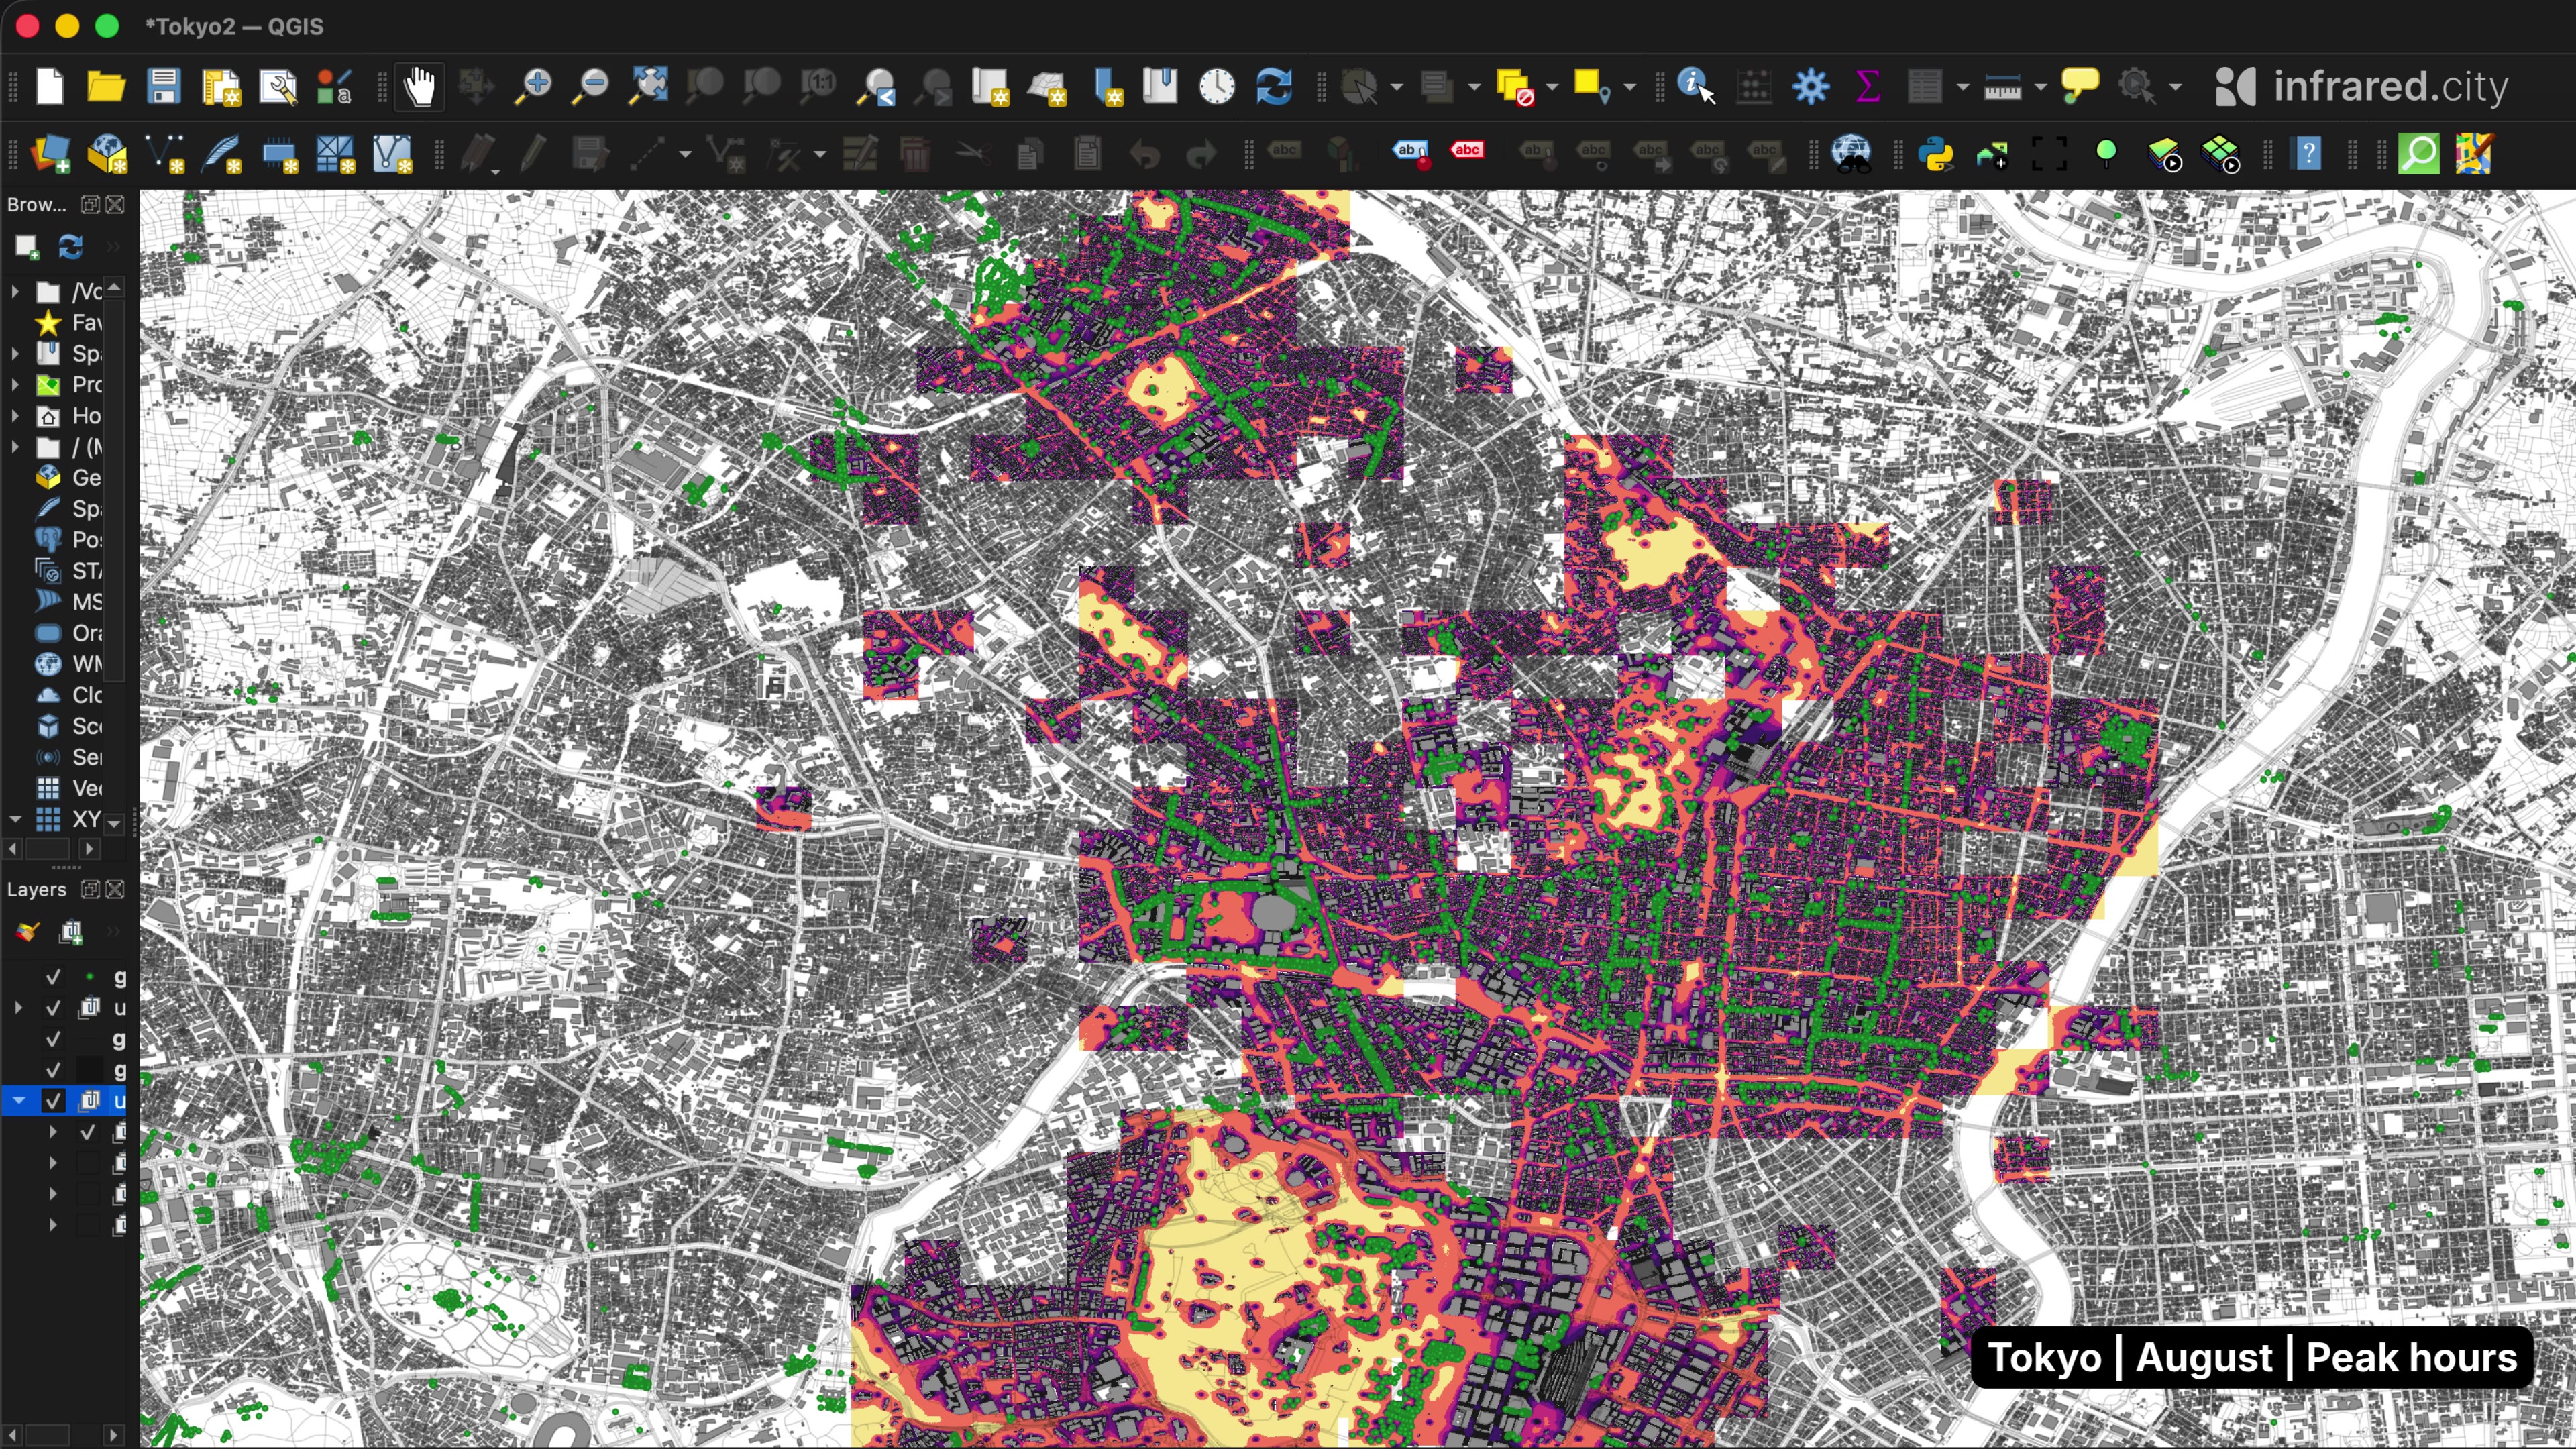Activate the Identify Features tool

tap(1696, 87)
